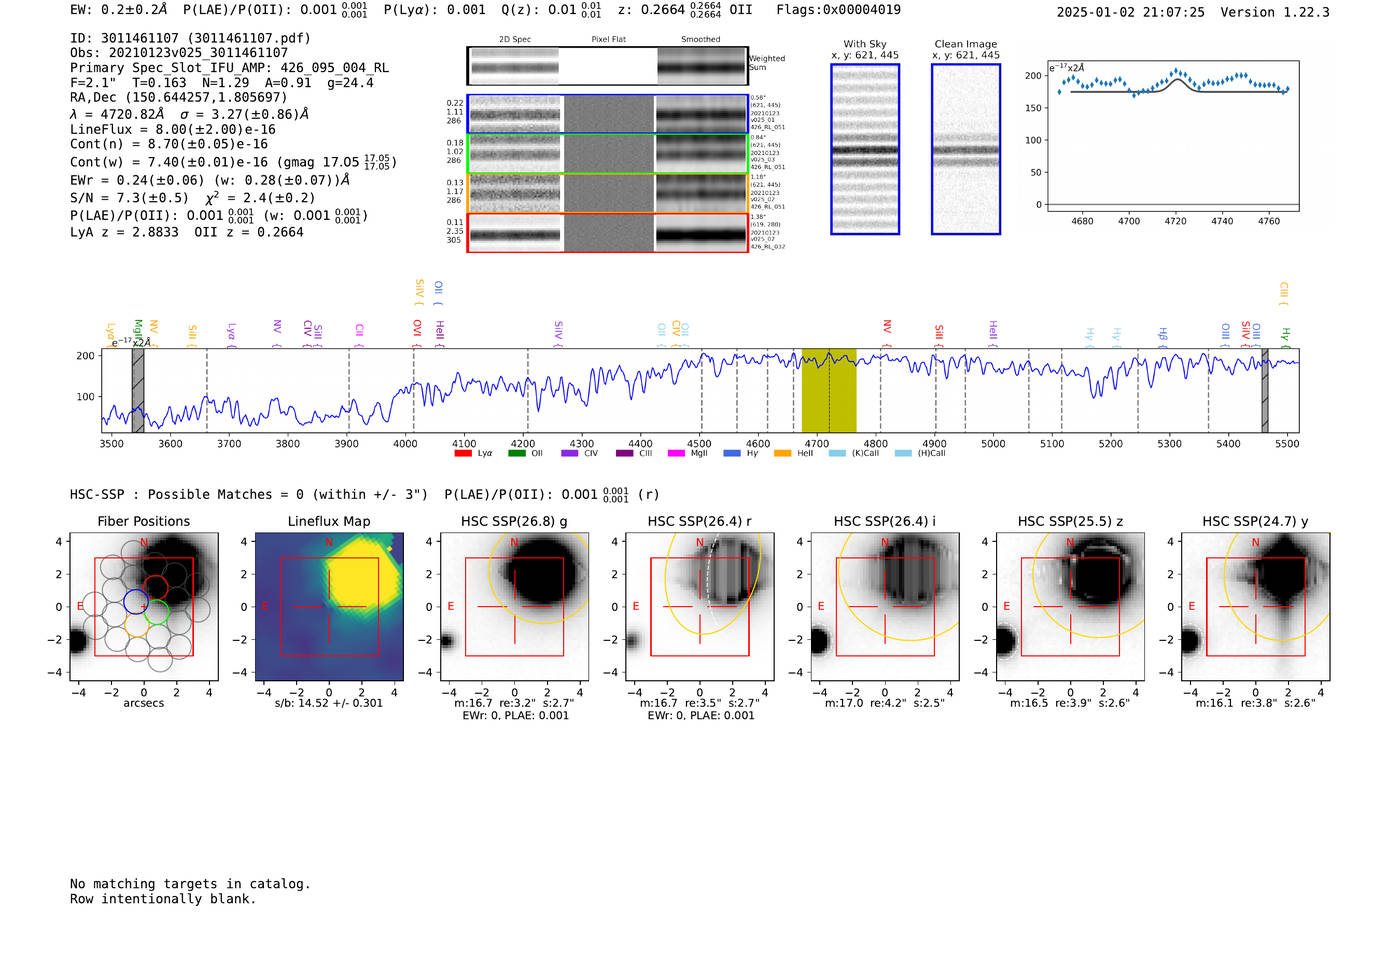The width and height of the screenshot is (1400, 953).
Task: Click the 'S/N = 7.3(±0.5)' text
Action: [x=129, y=198]
